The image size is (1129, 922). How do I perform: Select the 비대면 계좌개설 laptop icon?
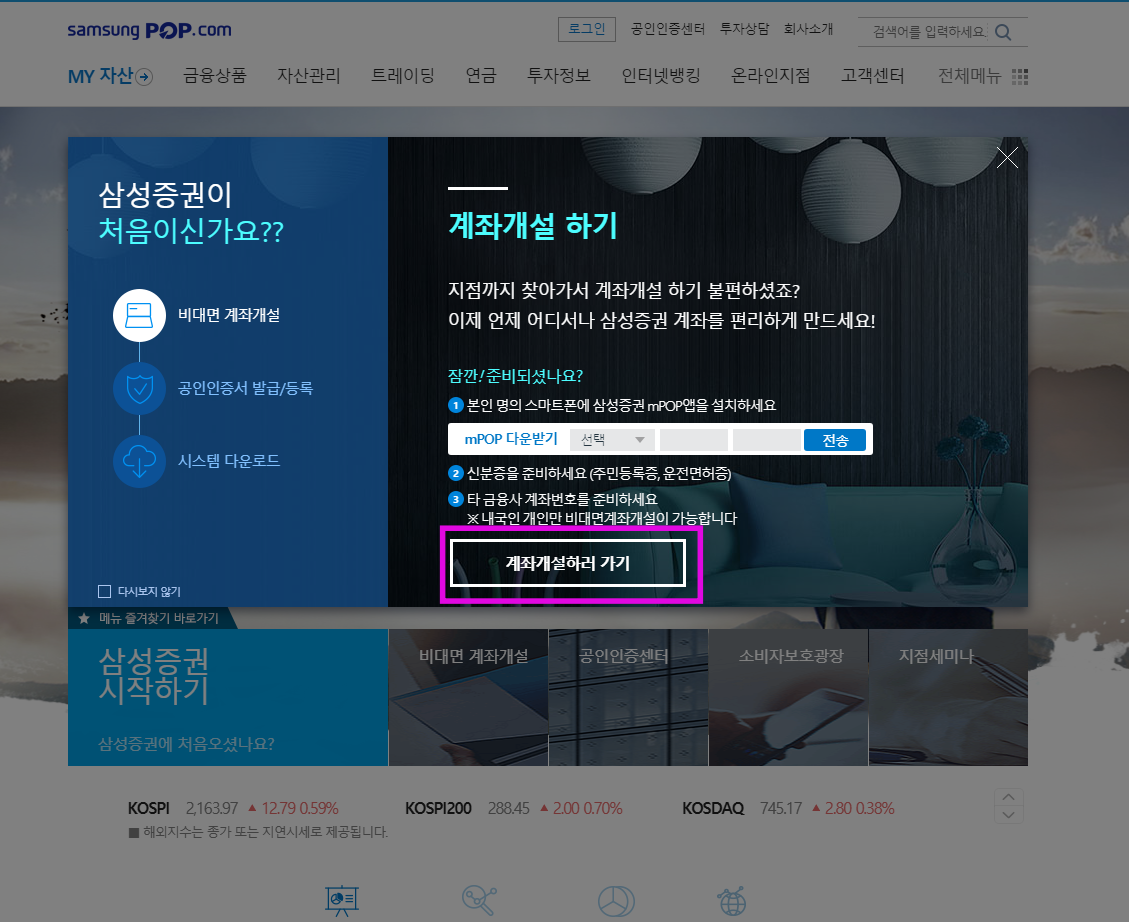tap(139, 315)
